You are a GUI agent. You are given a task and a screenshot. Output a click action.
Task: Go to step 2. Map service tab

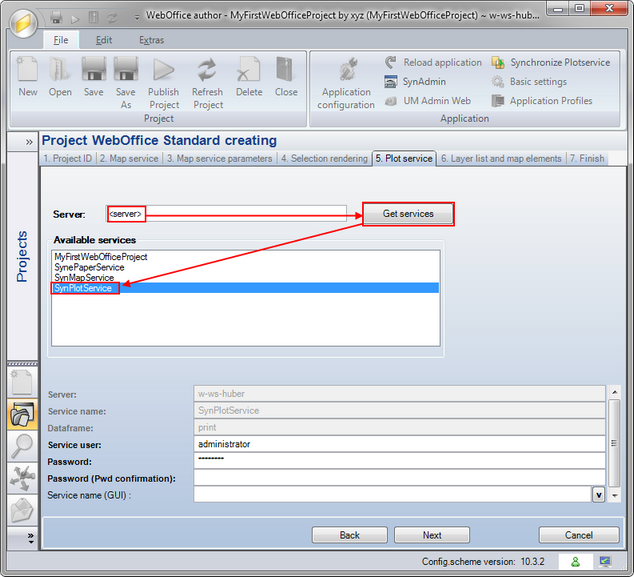point(129,159)
